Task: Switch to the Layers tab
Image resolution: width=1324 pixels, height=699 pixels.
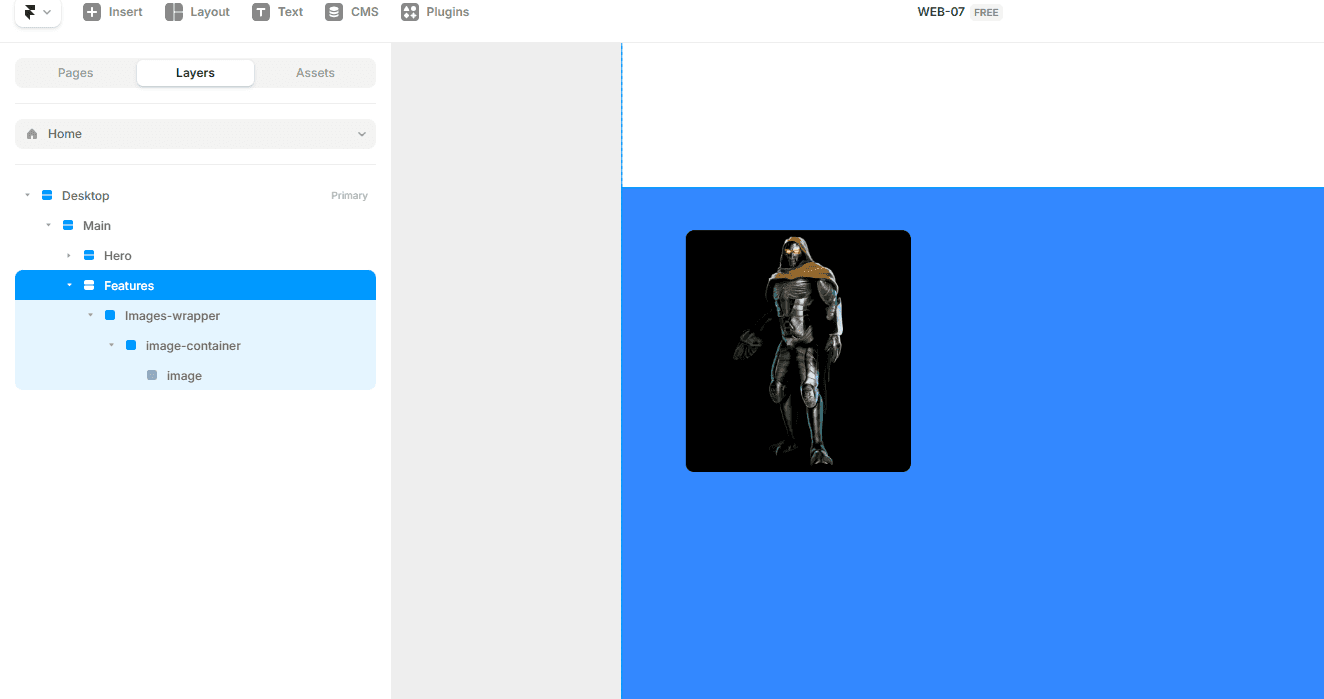Action: click(195, 73)
